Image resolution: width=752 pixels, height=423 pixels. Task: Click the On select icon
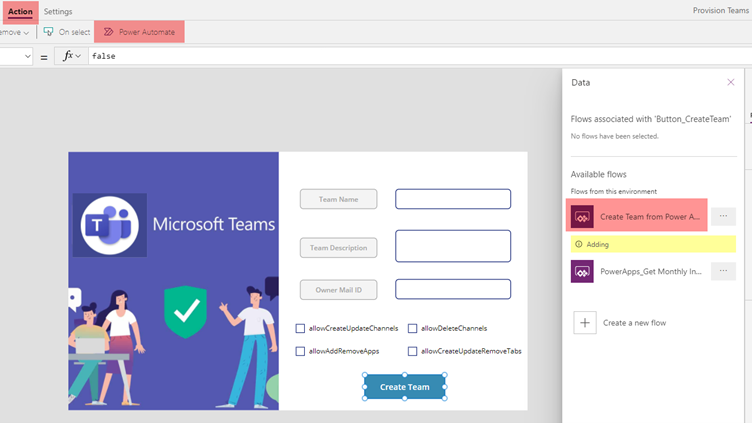(x=48, y=32)
